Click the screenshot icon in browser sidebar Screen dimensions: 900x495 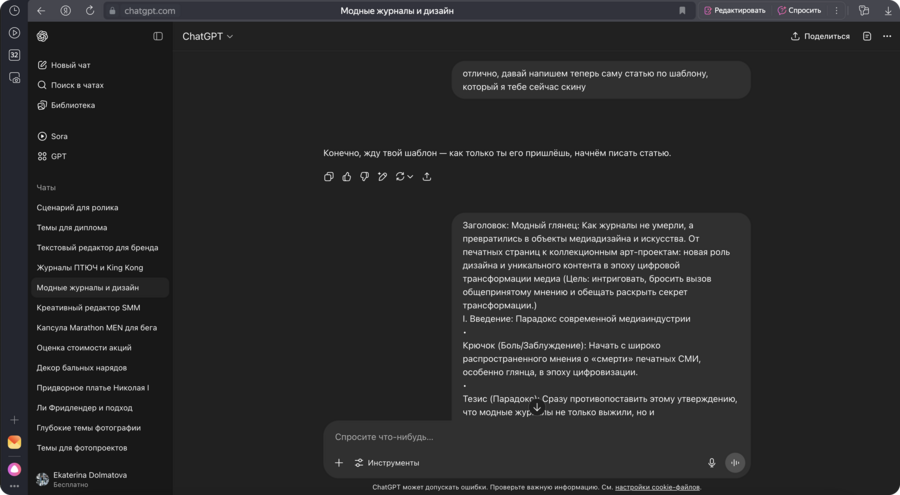(14, 78)
